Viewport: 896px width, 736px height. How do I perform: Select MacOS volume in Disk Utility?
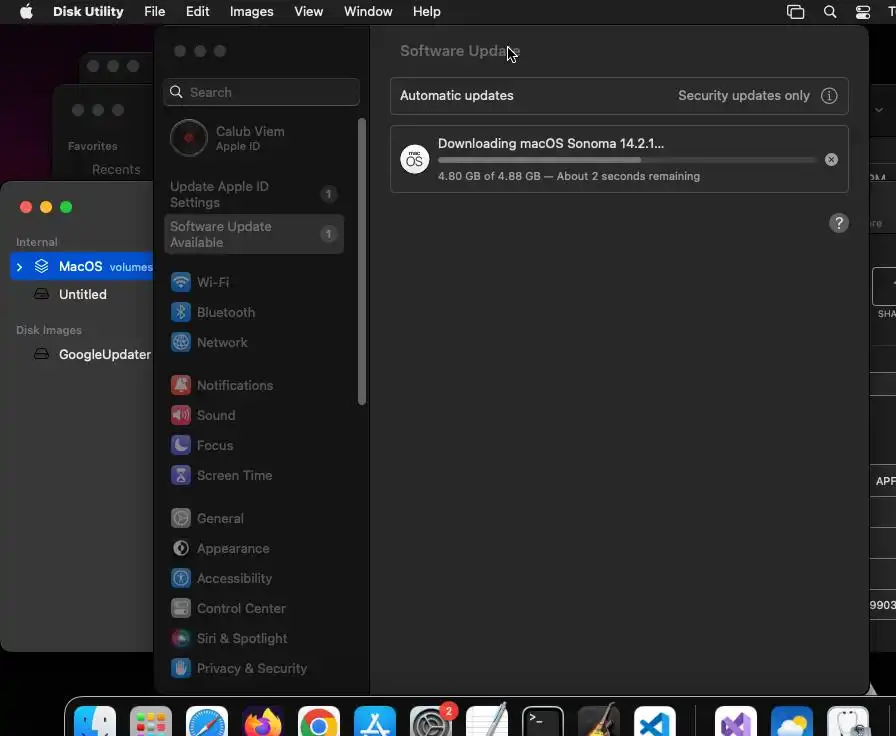82,266
